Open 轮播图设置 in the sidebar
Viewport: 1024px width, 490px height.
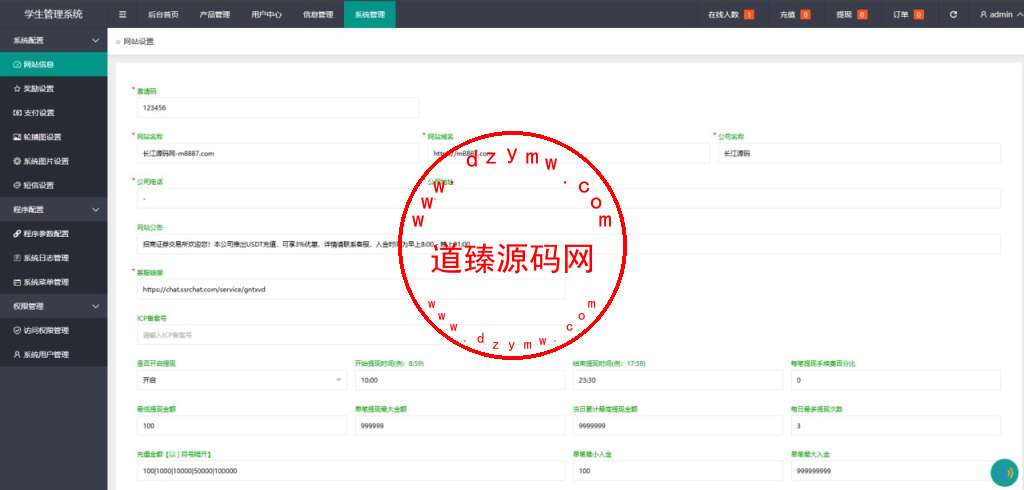point(54,137)
